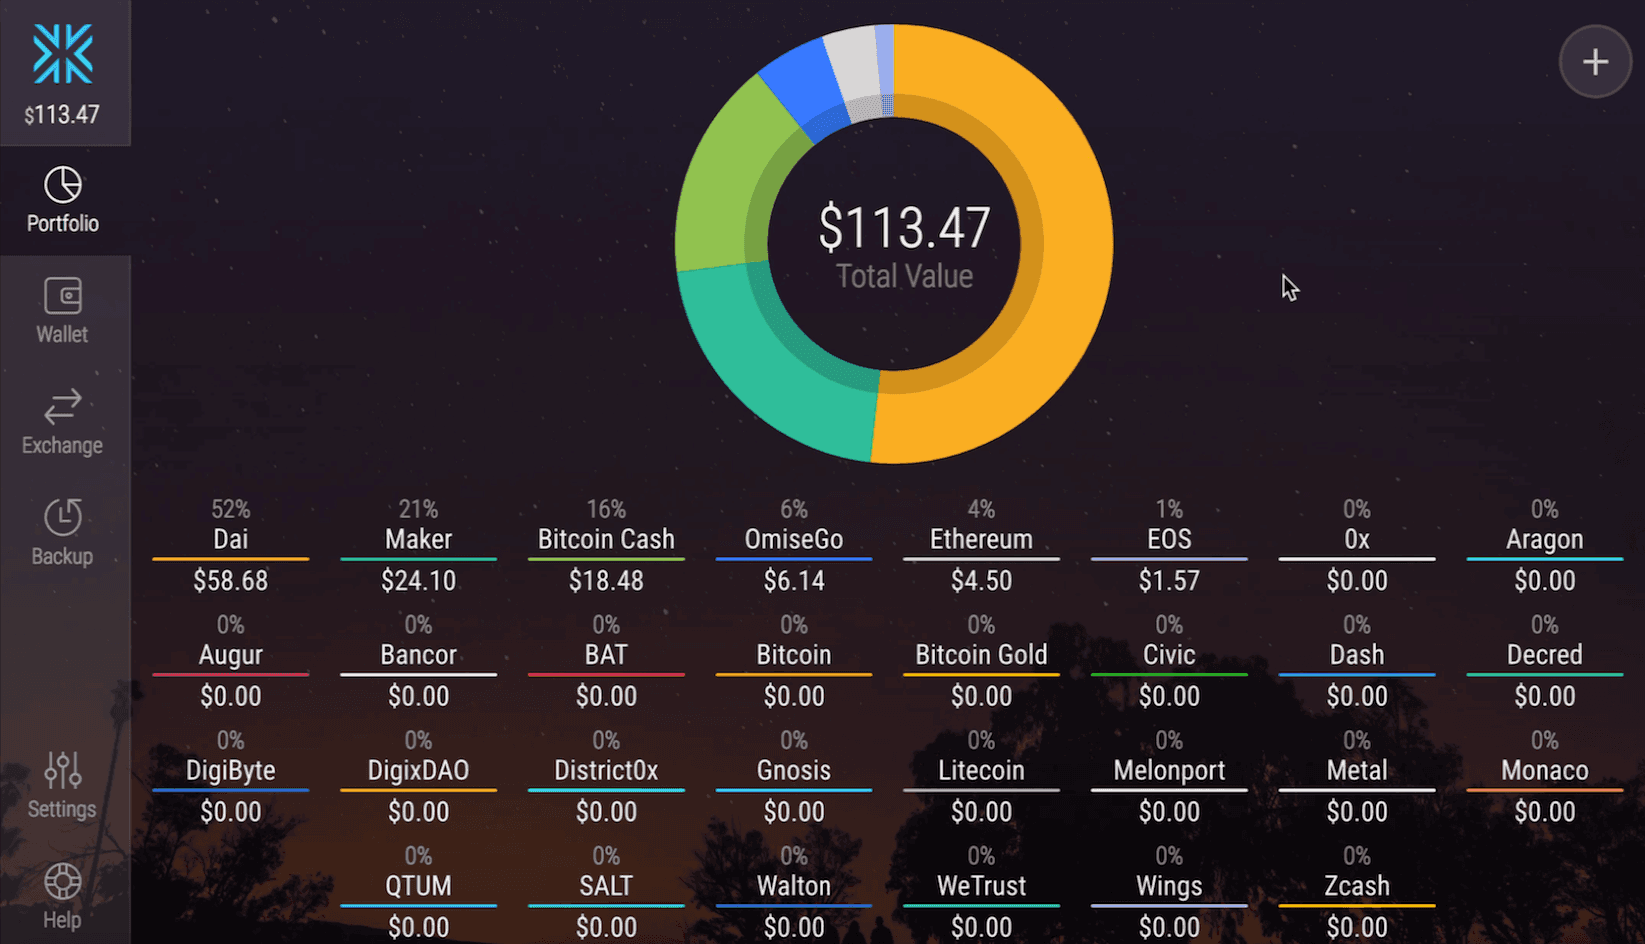Select the Aragon asset entry
Viewport: 1645px width, 944px height.
click(1545, 545)
